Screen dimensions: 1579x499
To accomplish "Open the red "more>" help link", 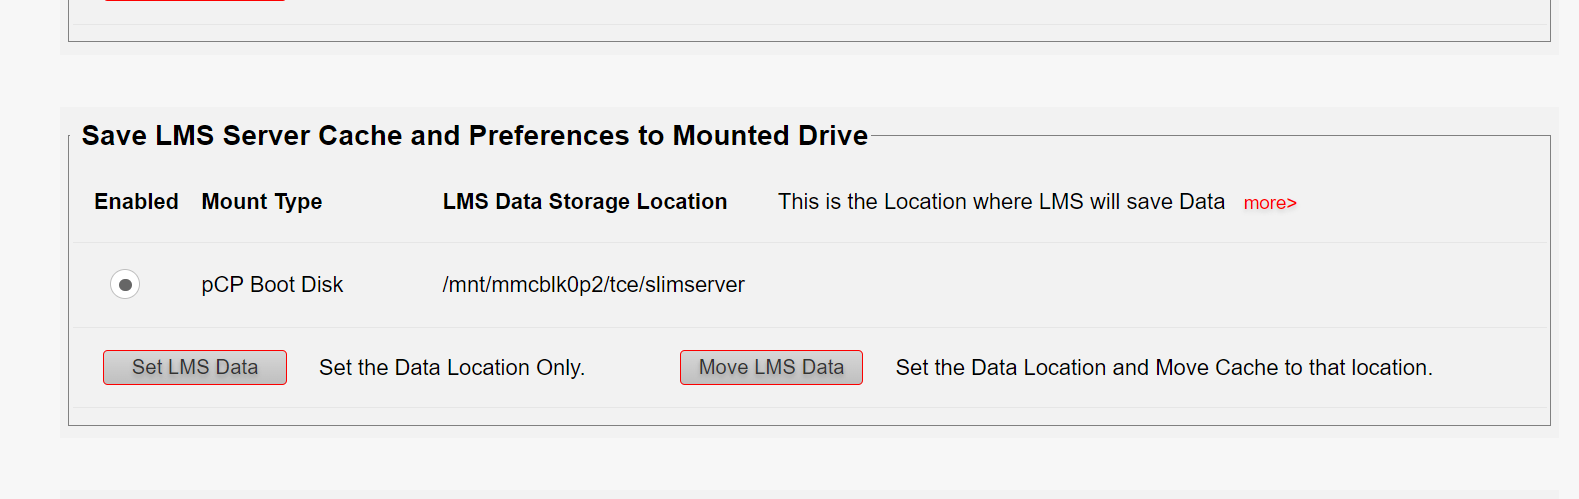I will click(1269, 203).
